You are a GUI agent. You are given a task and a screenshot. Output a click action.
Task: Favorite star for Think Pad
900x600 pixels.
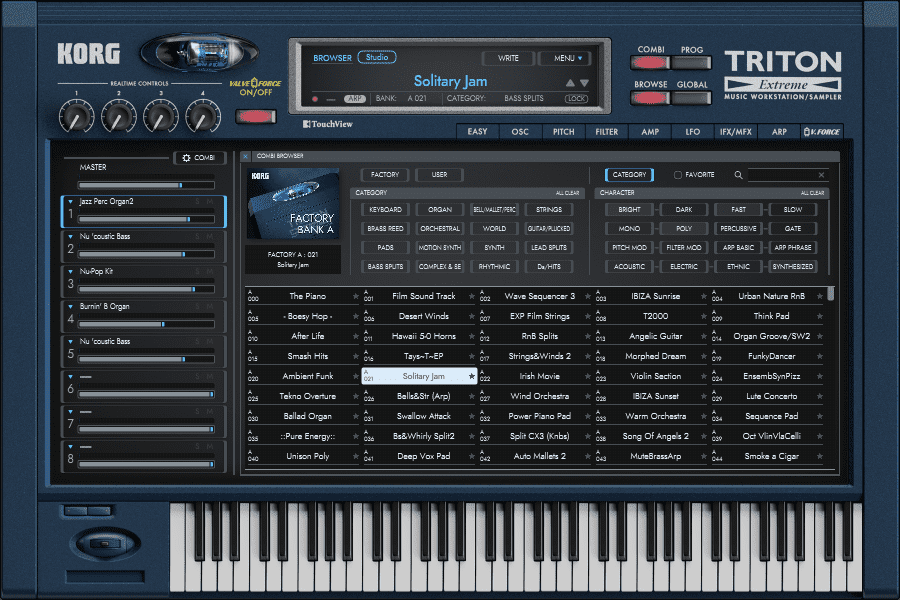click(820, 316)
